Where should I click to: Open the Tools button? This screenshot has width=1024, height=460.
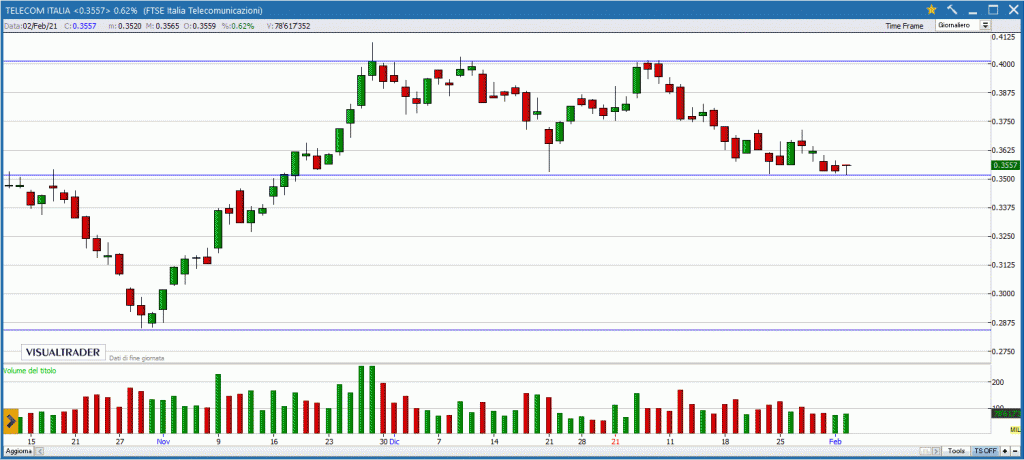pos(957,451)
